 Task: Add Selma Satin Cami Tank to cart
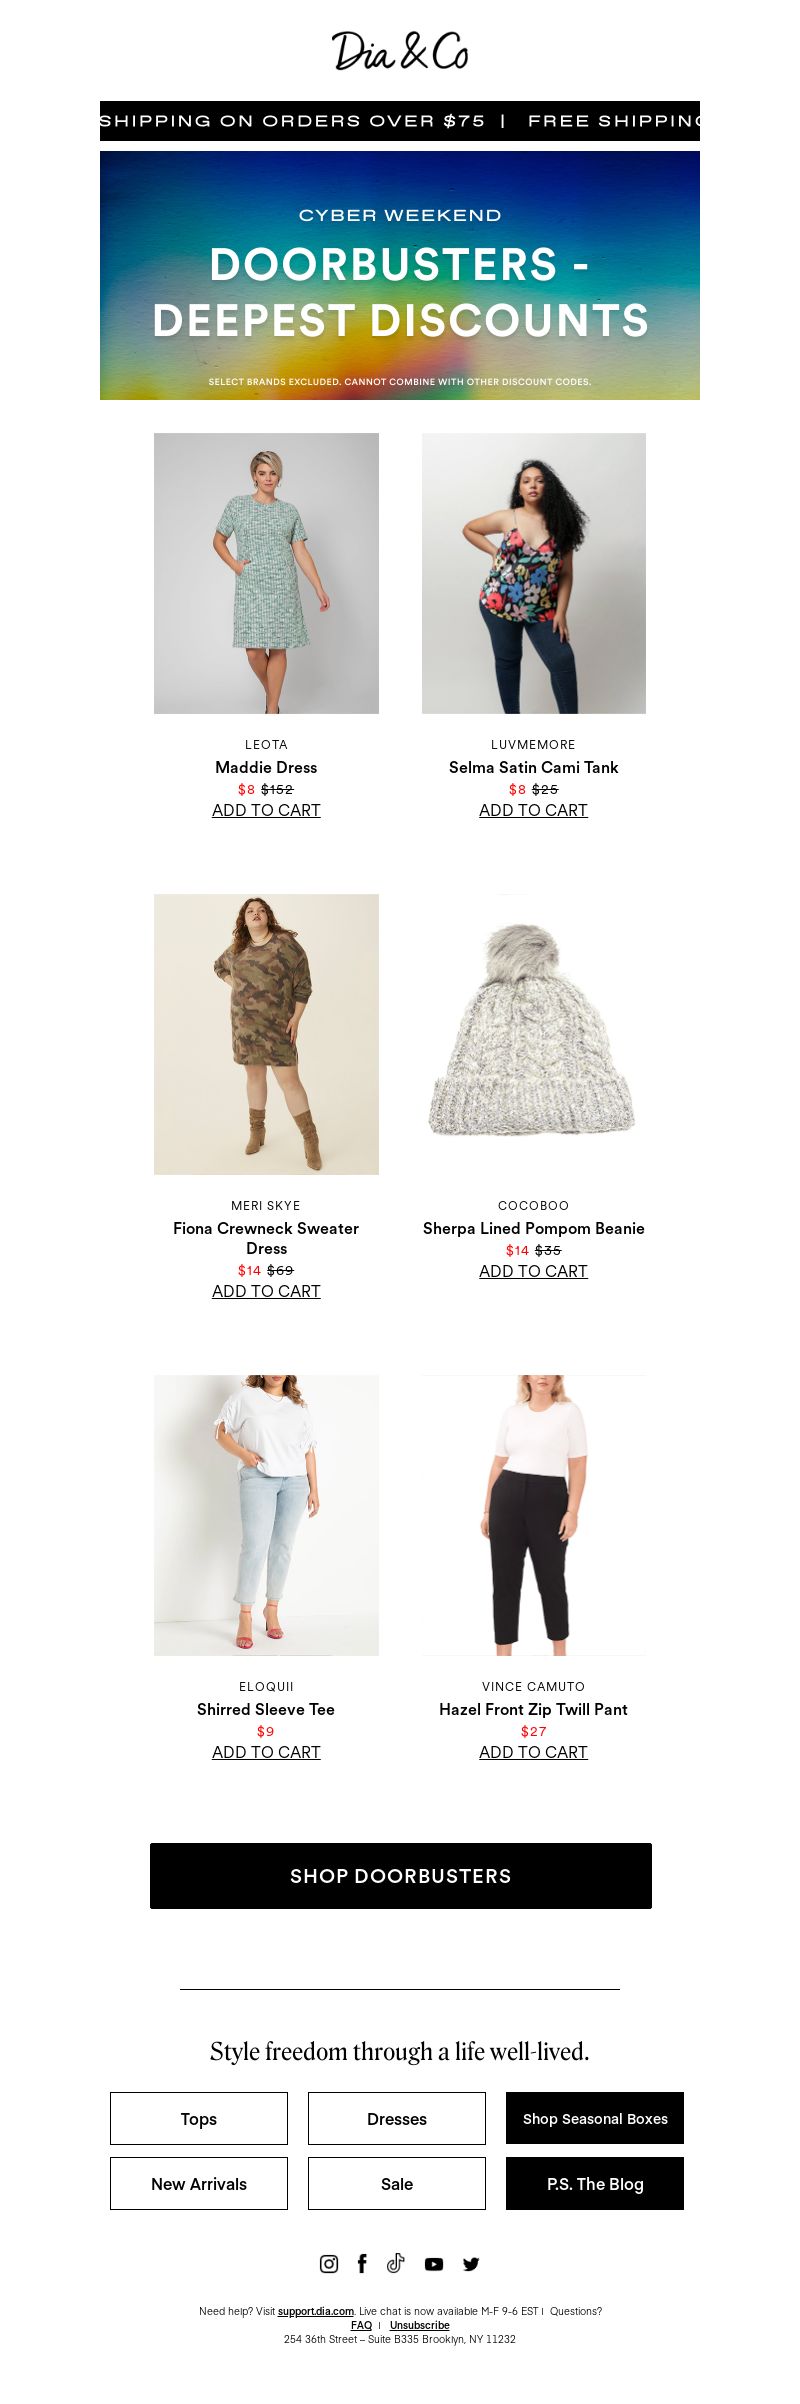533,810
